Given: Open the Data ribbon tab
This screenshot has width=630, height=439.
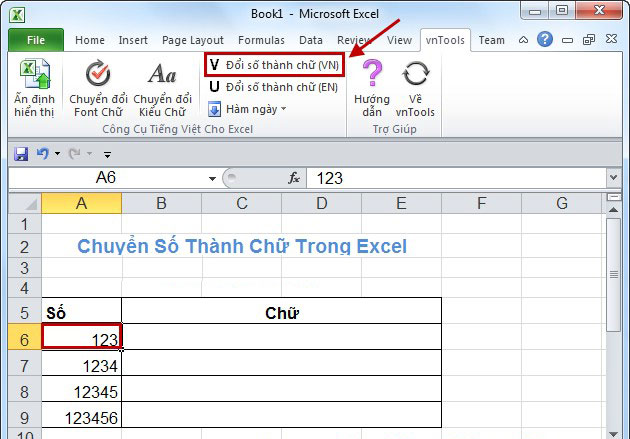Looking at the screenshot, I should click(311, 40).
